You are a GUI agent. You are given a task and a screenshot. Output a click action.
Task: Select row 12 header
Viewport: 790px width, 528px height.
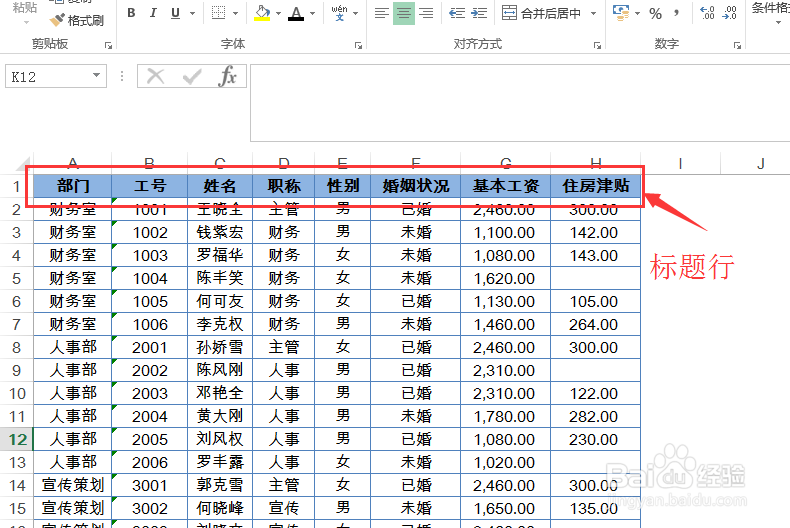point(17,439)
